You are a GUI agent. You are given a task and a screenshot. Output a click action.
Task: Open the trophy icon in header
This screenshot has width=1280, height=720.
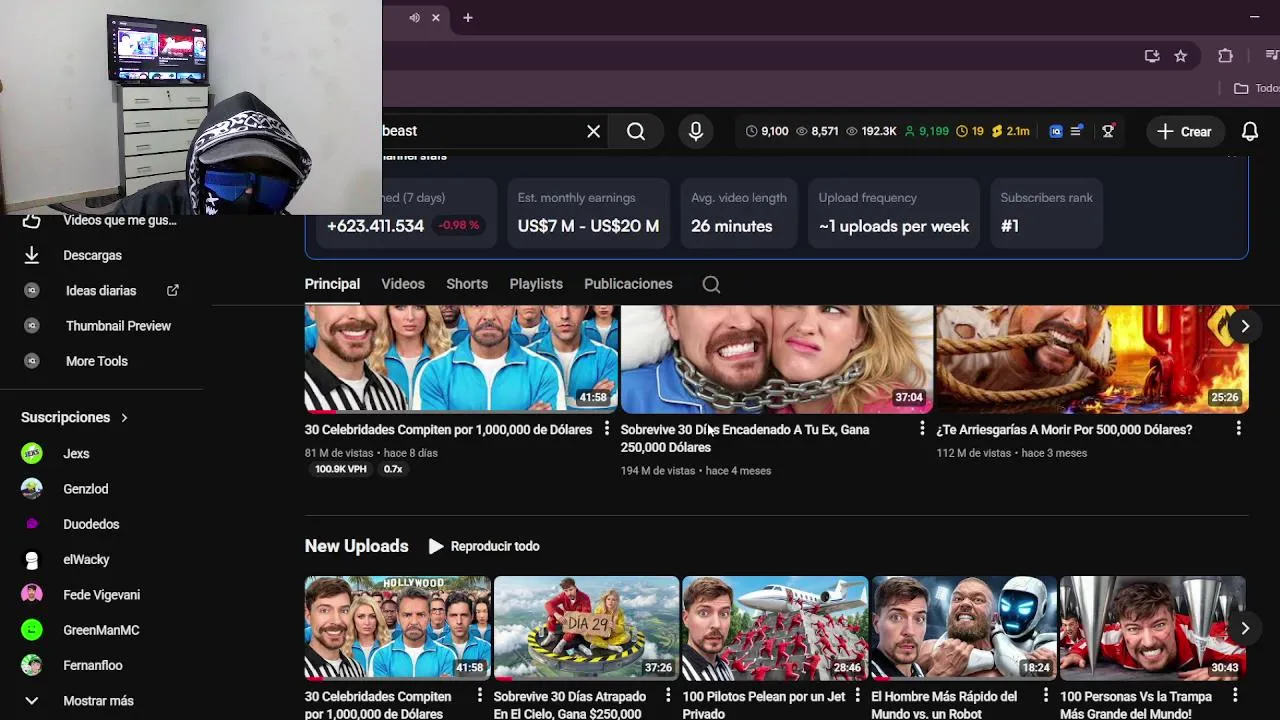tap(1108, 131)
